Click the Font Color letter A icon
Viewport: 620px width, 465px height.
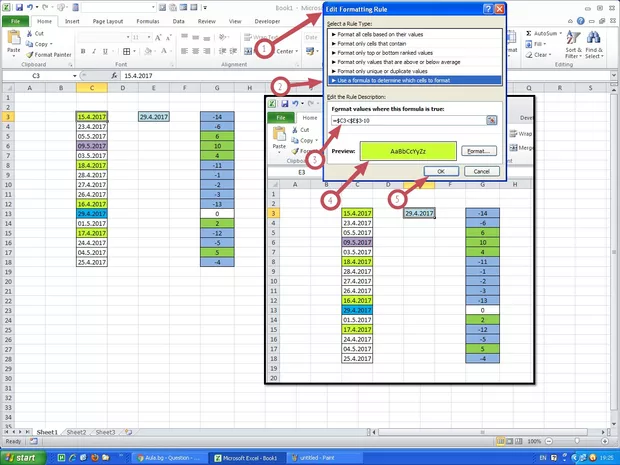click(x=164, y=51)
